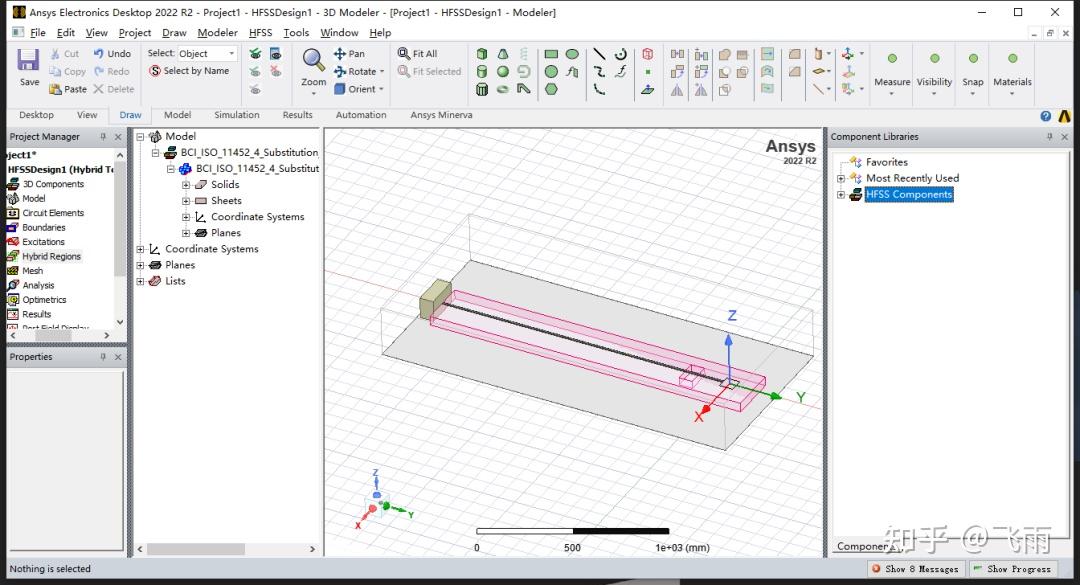This screenshot has height=585, width=1080.
Task: Open Materials from the right toolbar
Action: pos(1012,58)
